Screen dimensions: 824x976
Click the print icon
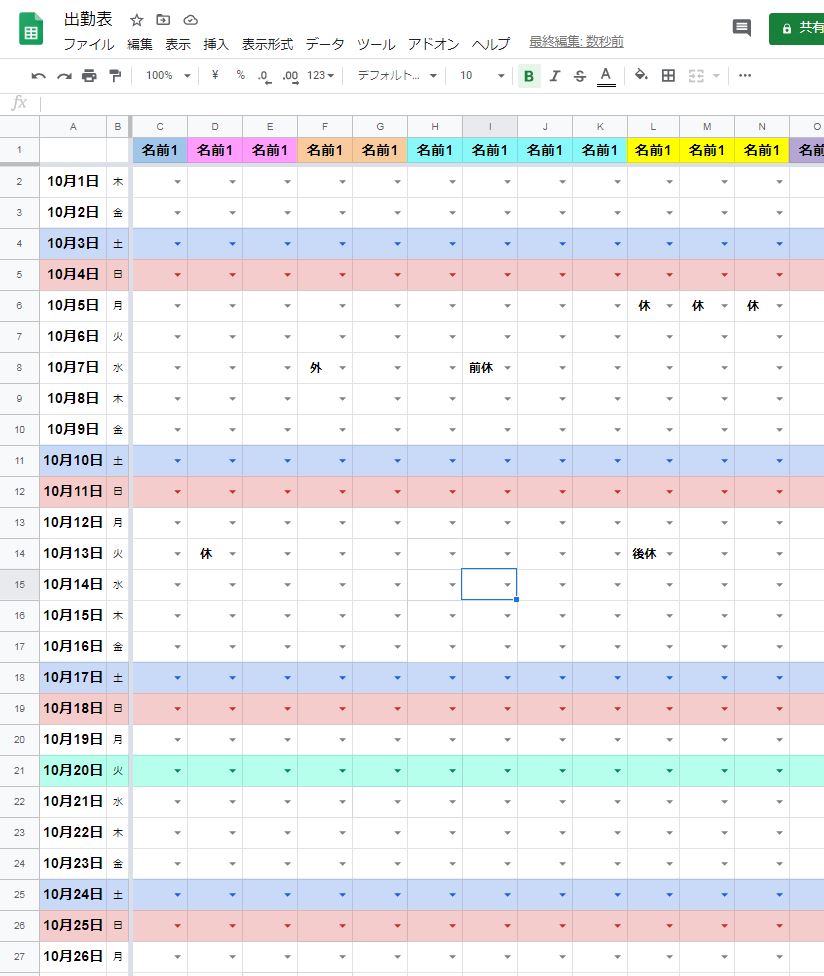click(89, 75)
